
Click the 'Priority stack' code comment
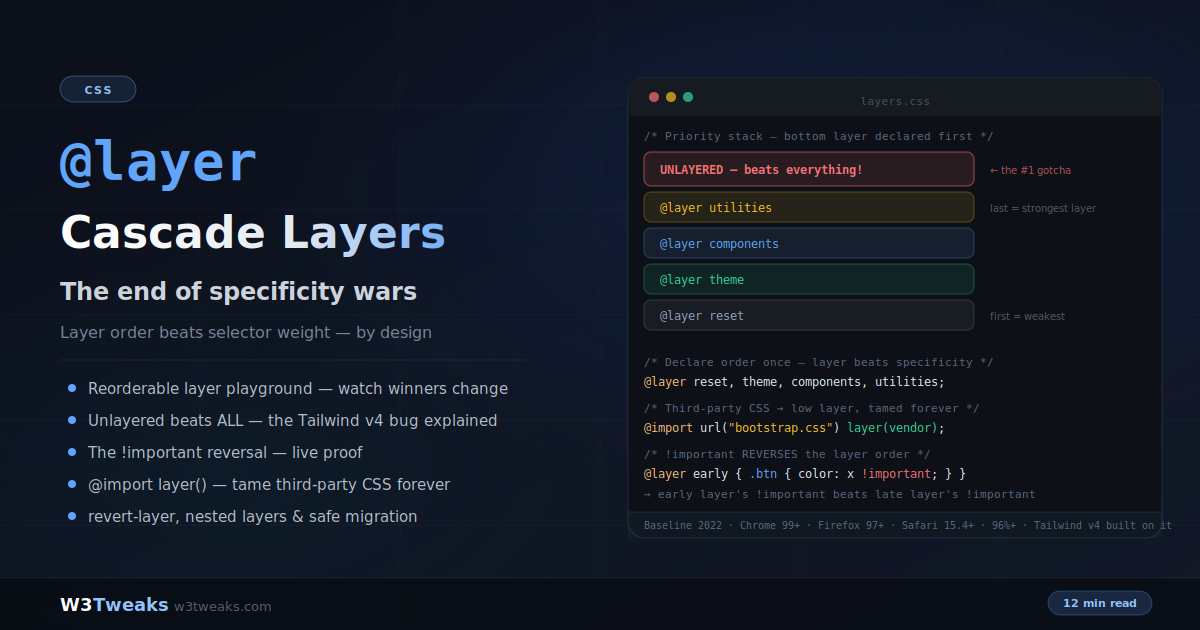[818, 136]
